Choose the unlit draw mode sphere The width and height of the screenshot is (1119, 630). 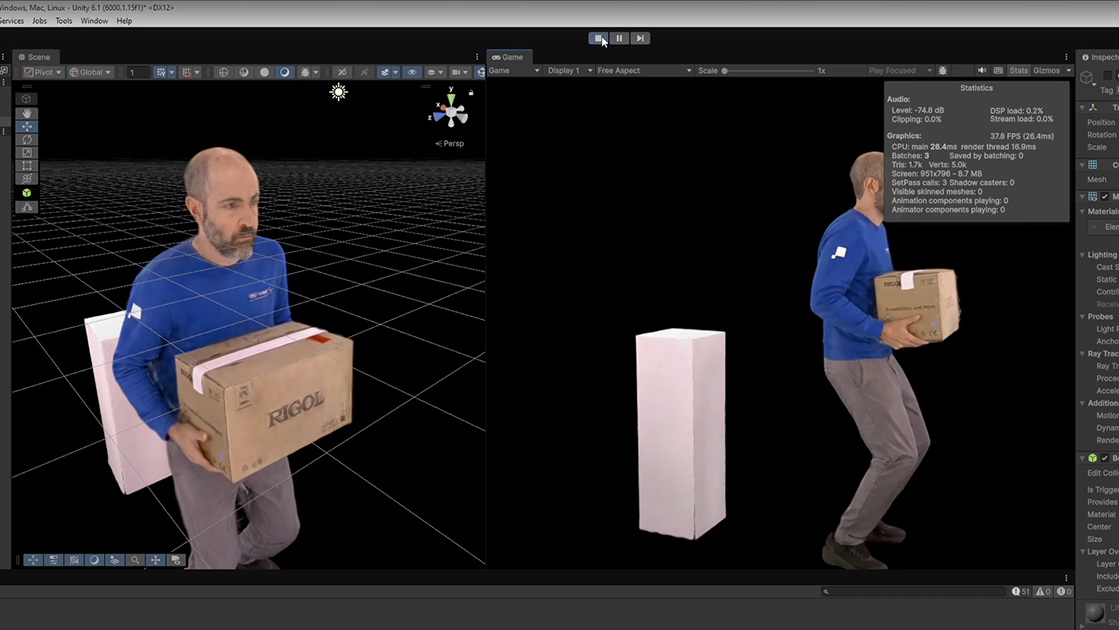pos(264,72)
